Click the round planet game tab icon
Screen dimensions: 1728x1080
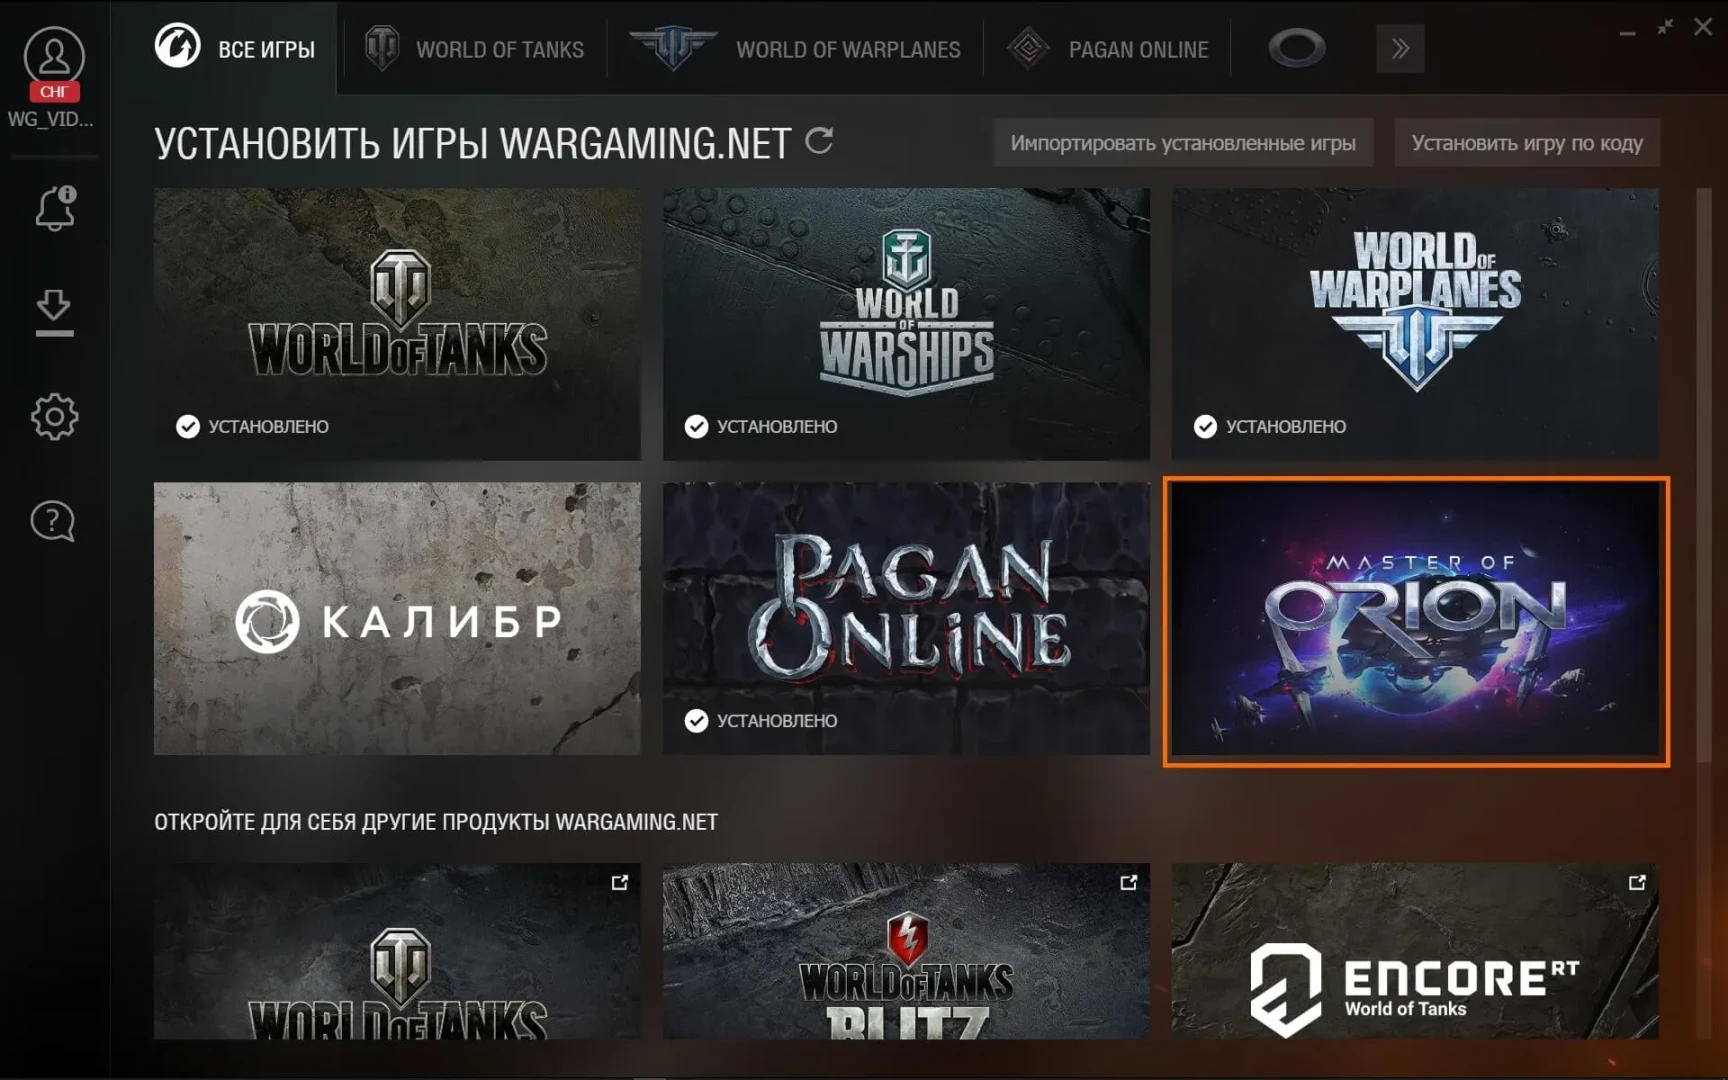(x=1296, y=48)
